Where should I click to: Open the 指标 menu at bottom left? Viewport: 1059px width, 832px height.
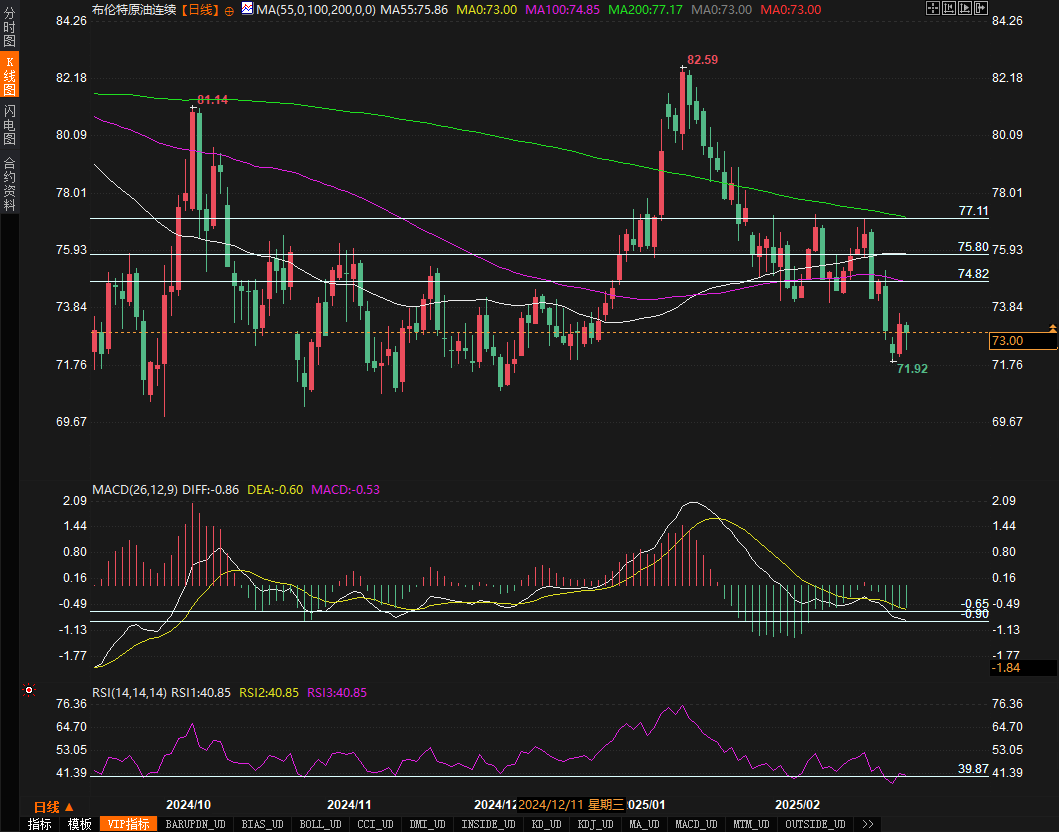[x=40, y=824]
